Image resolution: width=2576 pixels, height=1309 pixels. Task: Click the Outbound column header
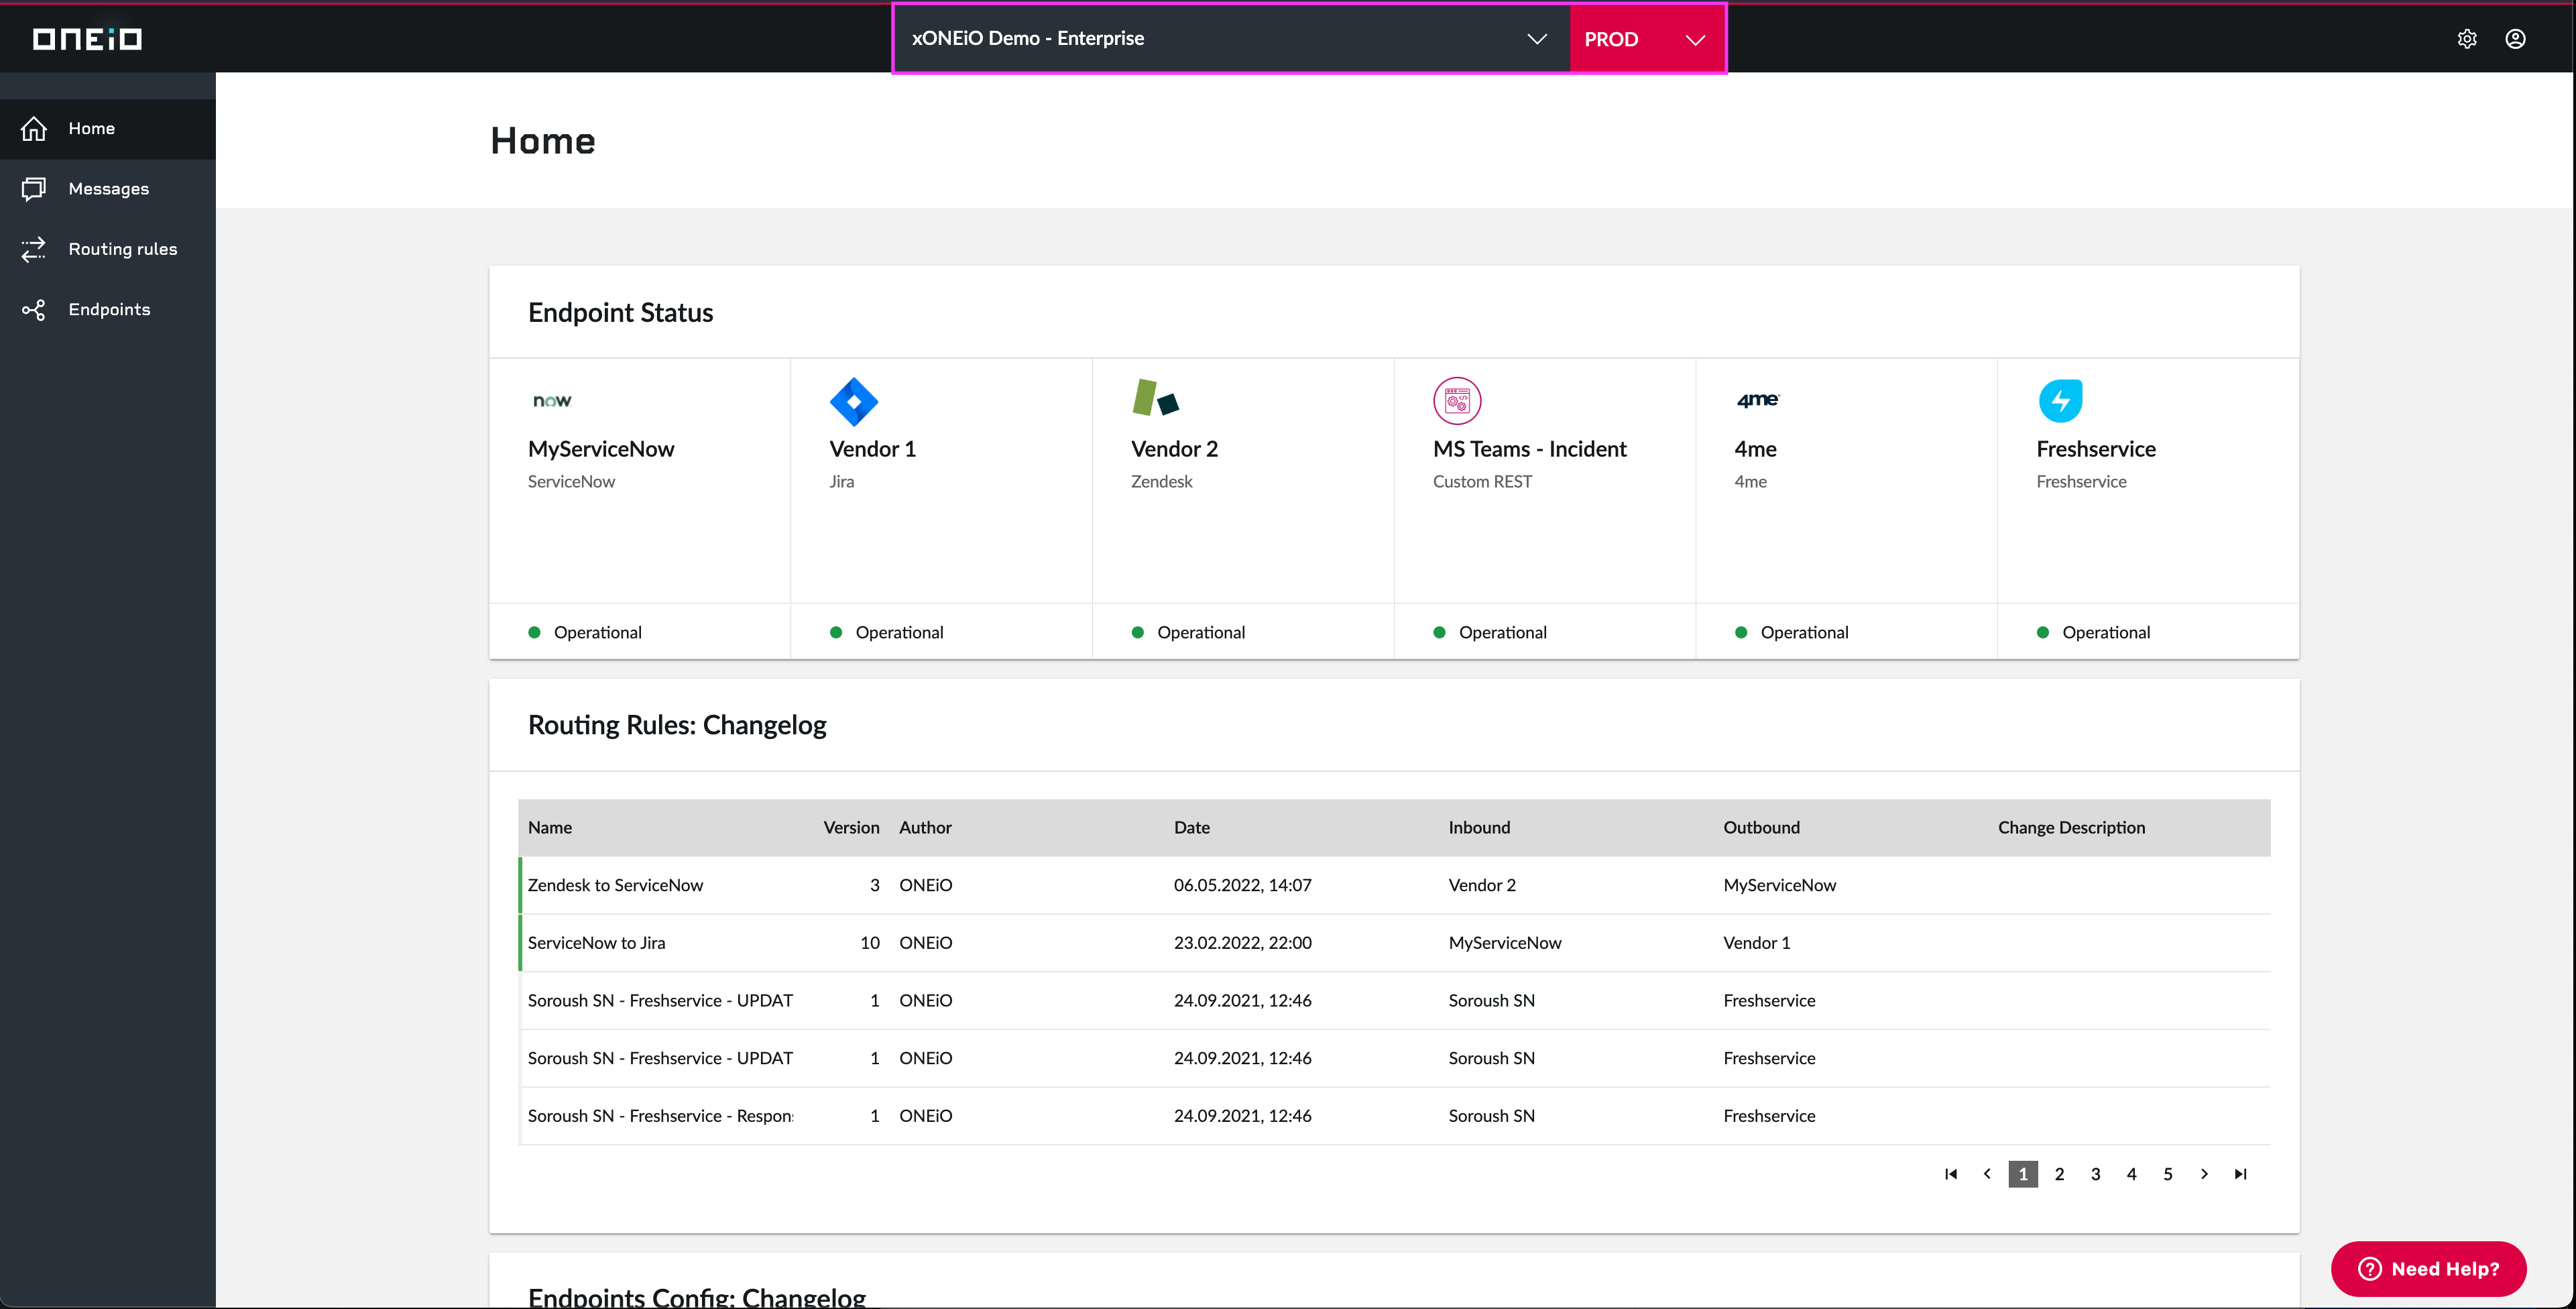tap(1761, 827)
